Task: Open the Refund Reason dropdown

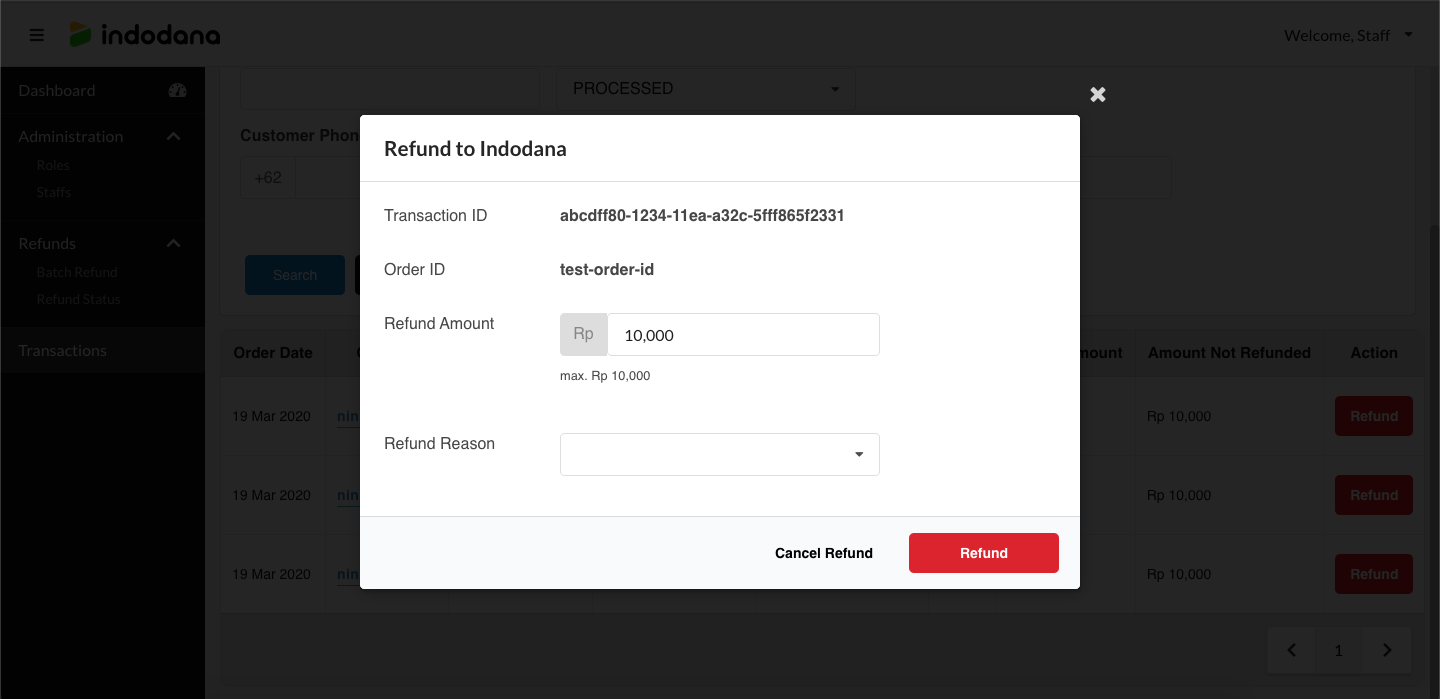Action: pyautogui.click(x=720, y=454)
